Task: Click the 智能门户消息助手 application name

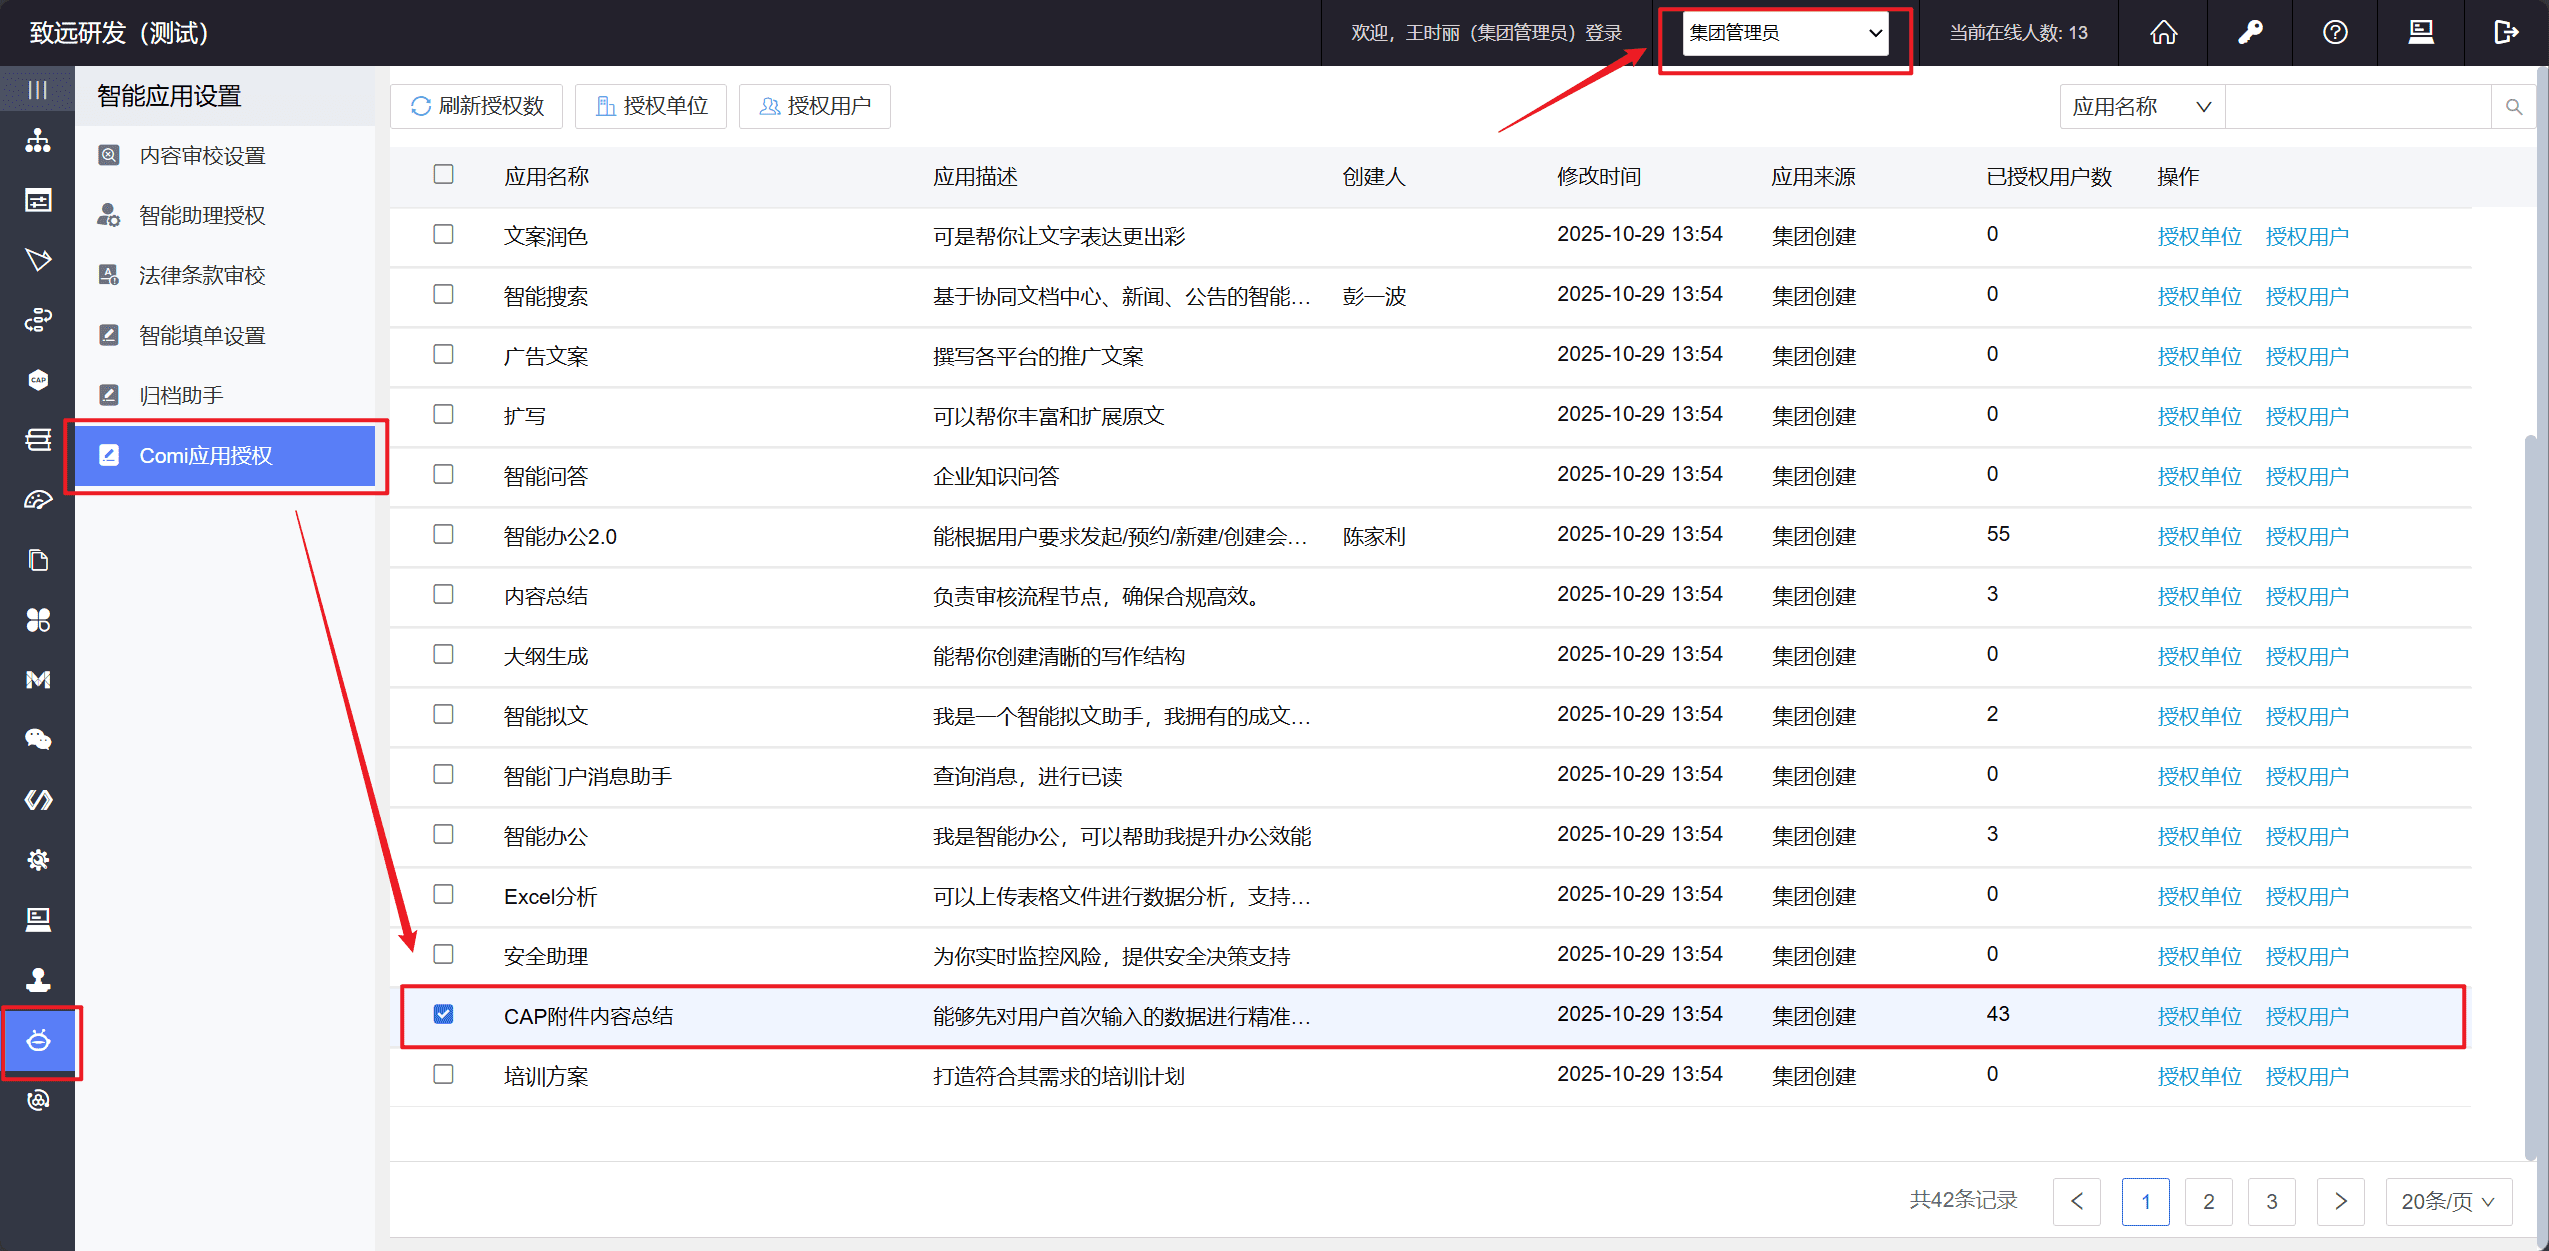Action: click(x=588, y=777)
